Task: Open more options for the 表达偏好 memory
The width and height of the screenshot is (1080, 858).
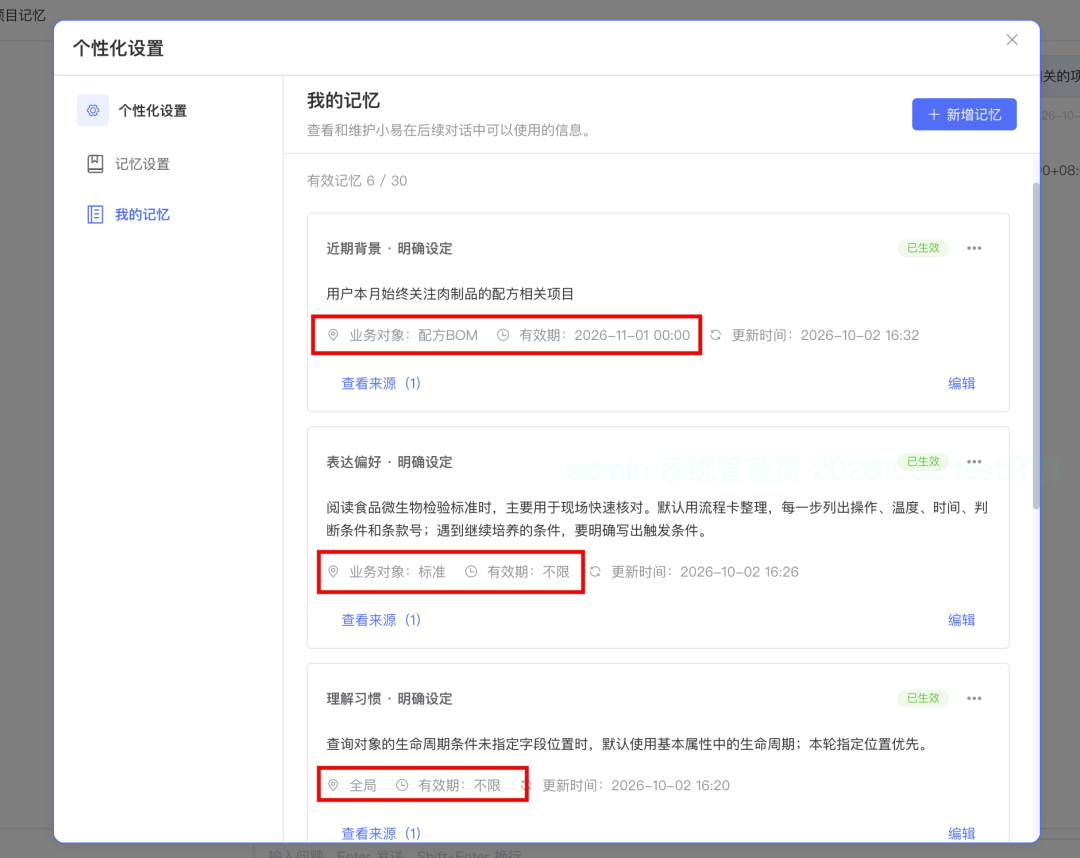Action: click(974, 461)
